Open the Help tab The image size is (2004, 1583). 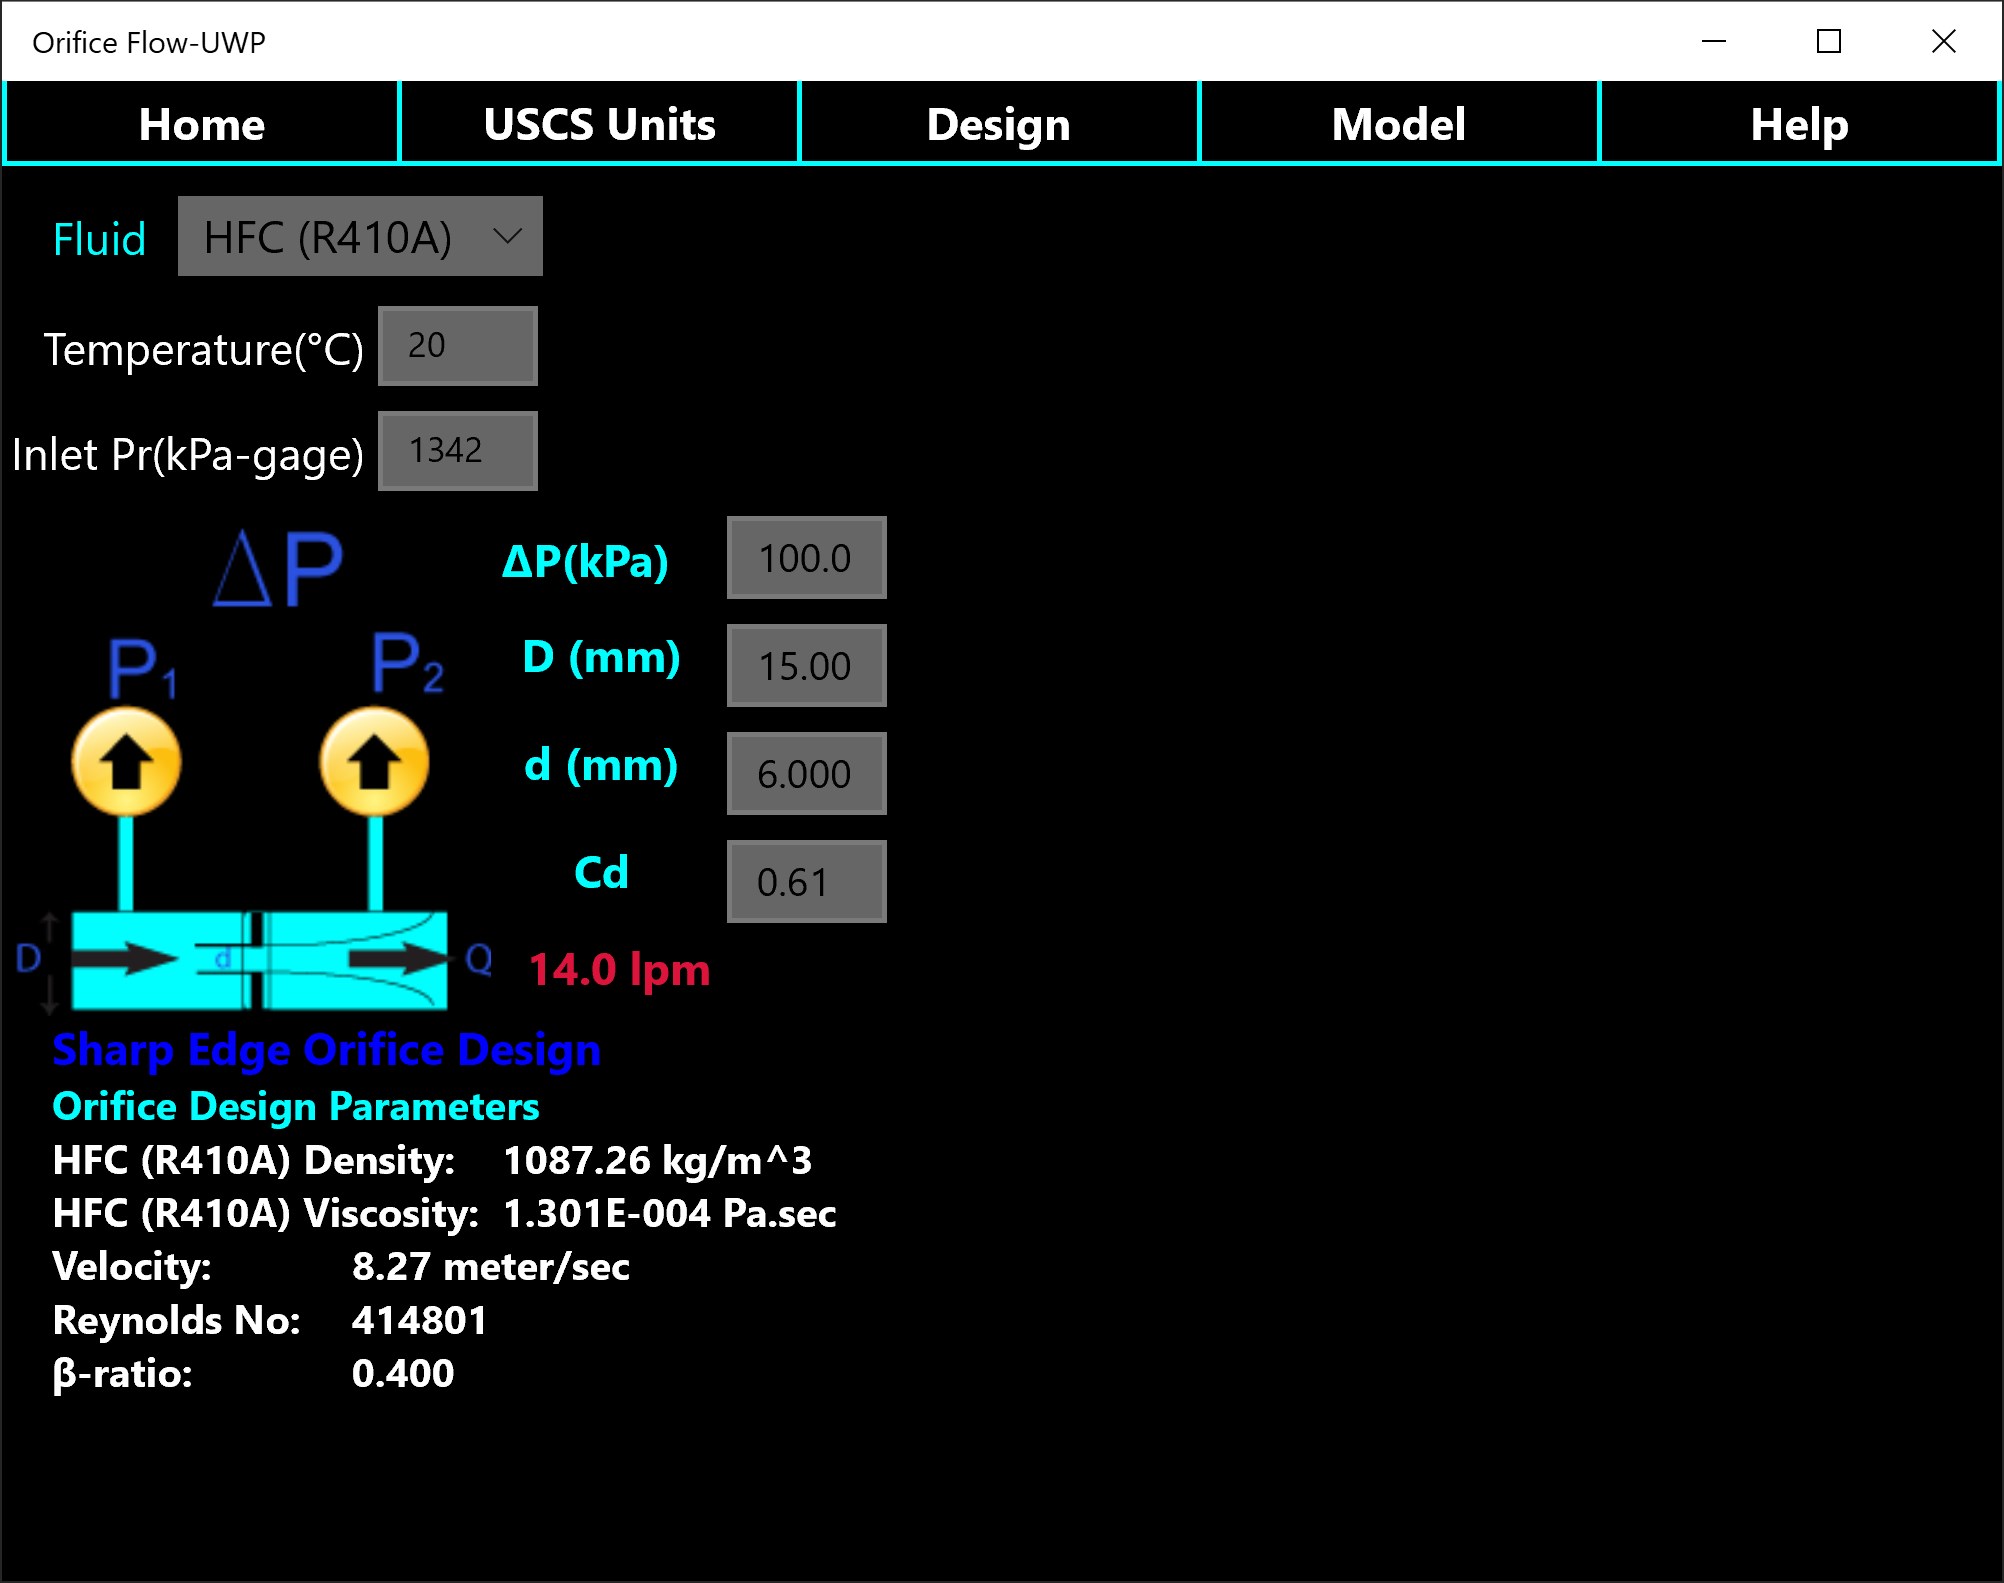pyautogui.click(x=1798, y=124)
